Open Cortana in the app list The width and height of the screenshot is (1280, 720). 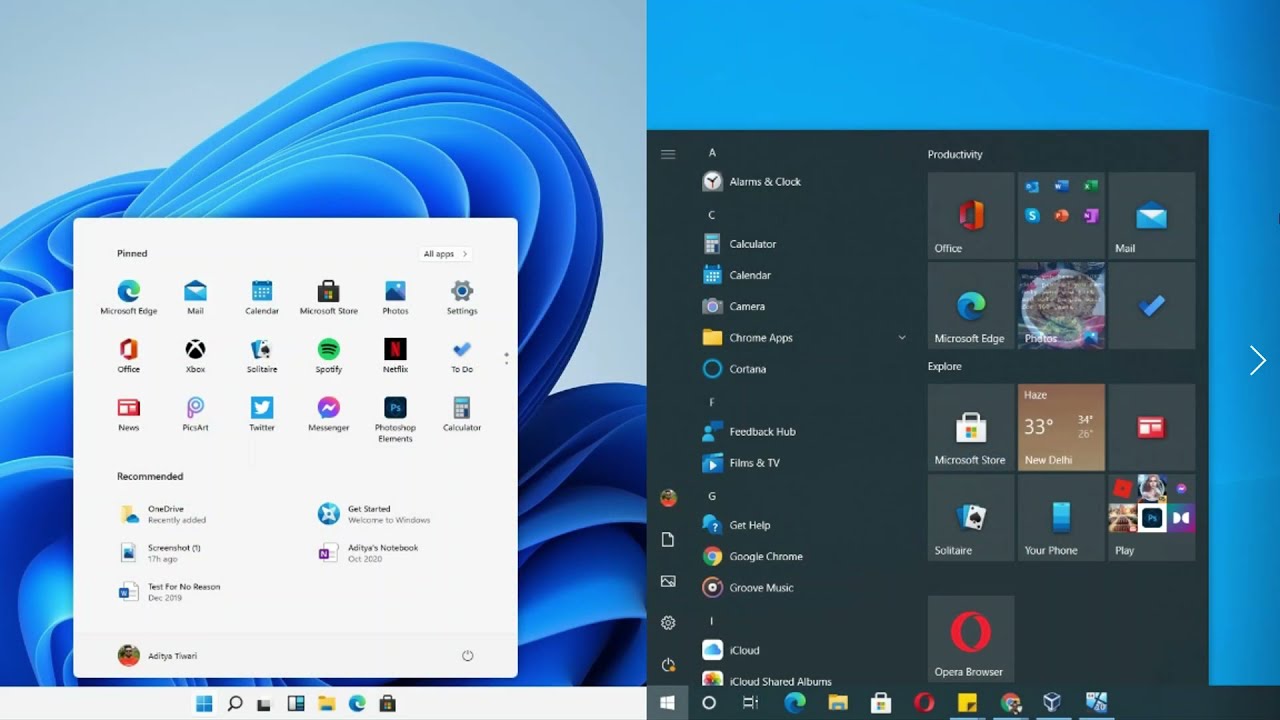coord(735,369)
